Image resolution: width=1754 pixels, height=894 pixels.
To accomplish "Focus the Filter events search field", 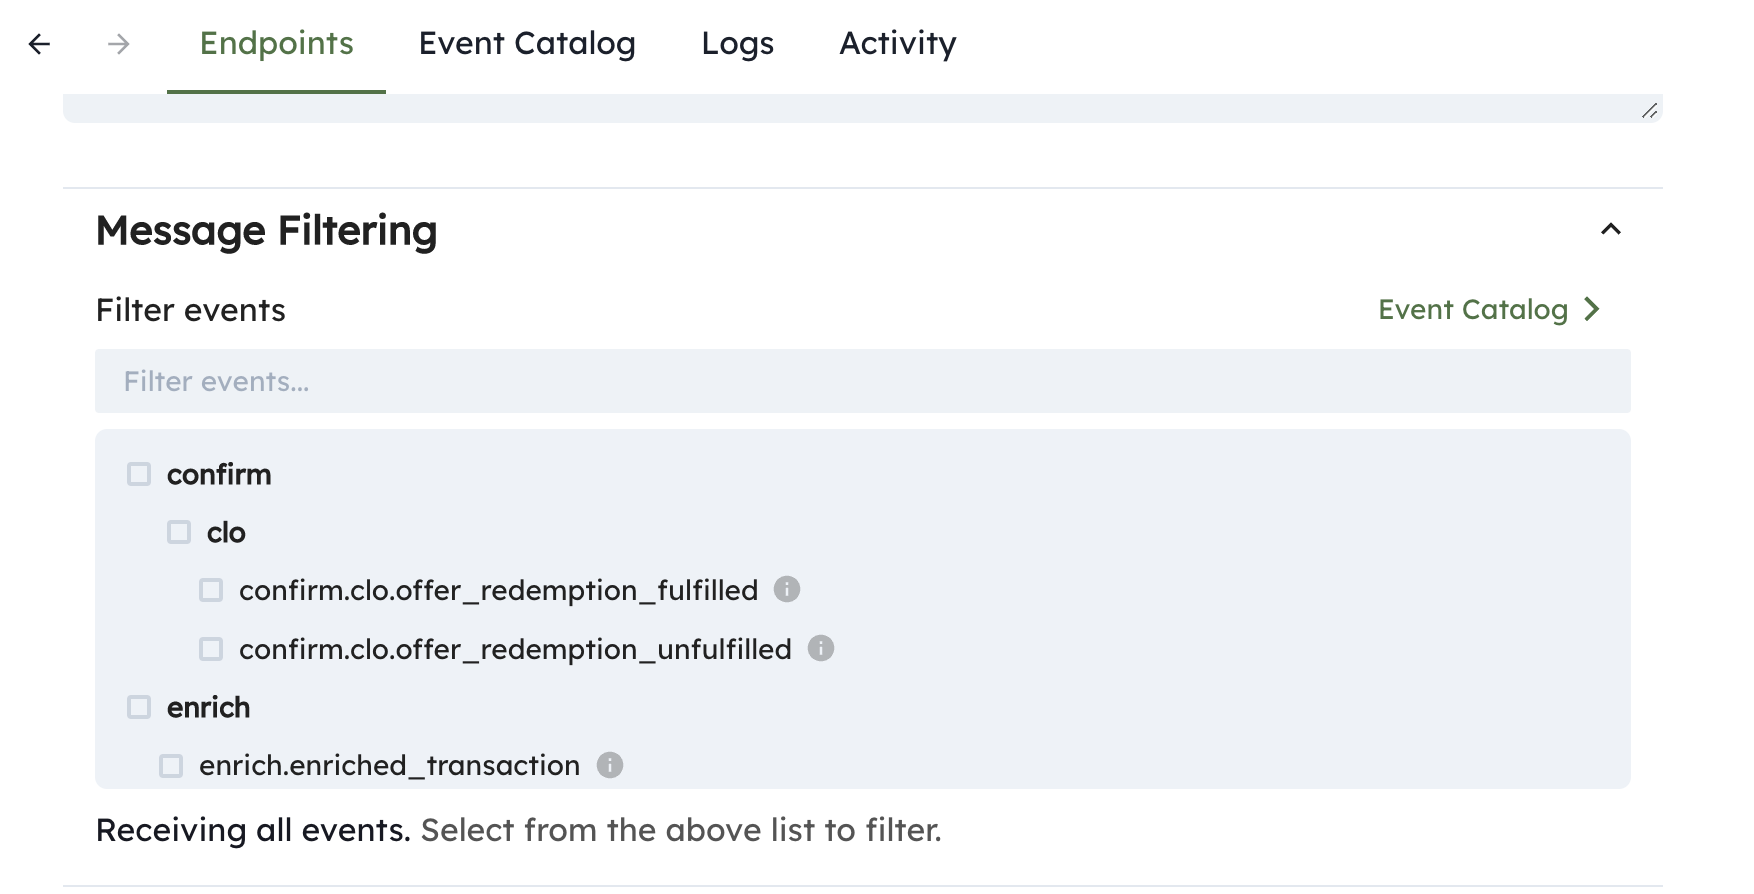I will (x=862, y=381).
